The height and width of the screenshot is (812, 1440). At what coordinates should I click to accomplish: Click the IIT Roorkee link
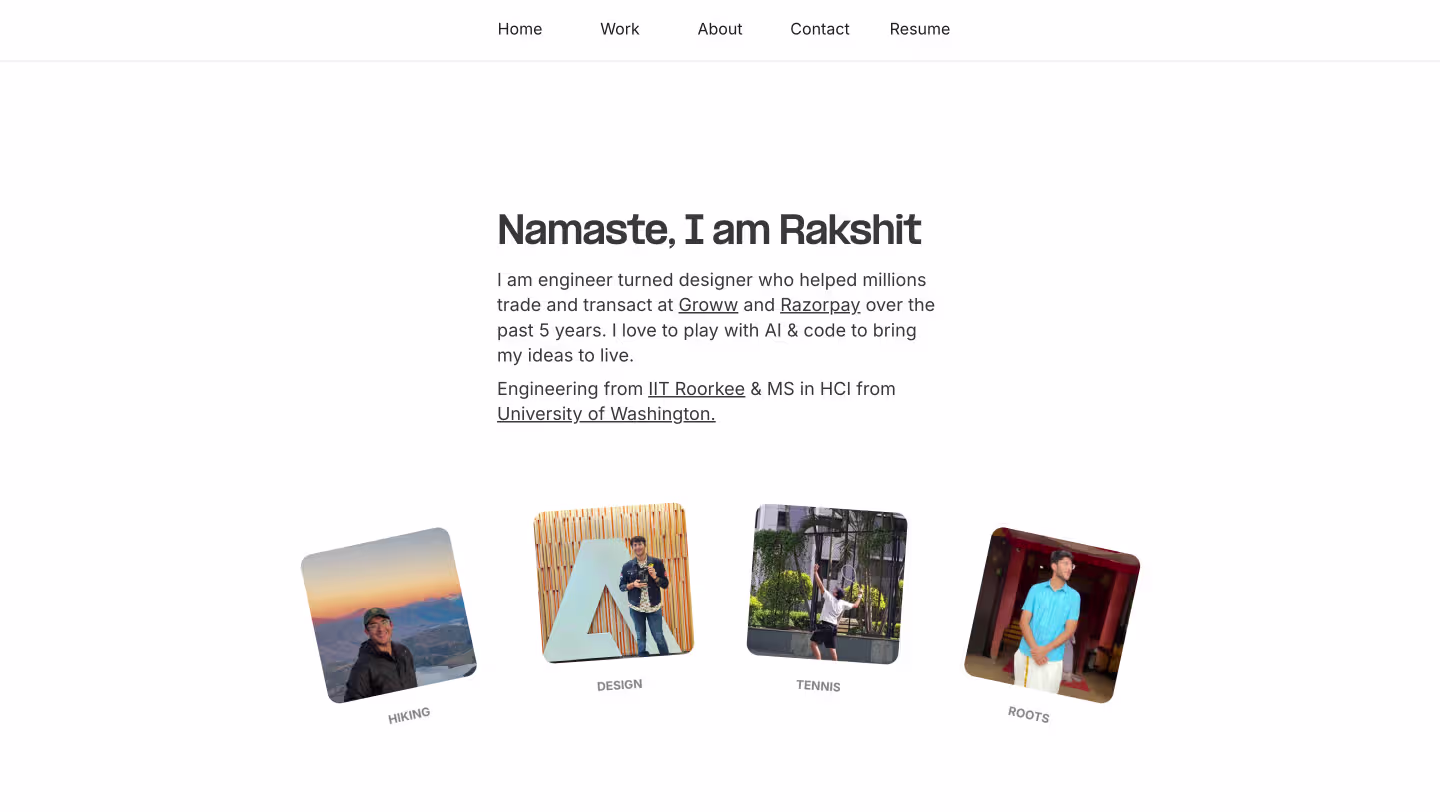(696, 389)
